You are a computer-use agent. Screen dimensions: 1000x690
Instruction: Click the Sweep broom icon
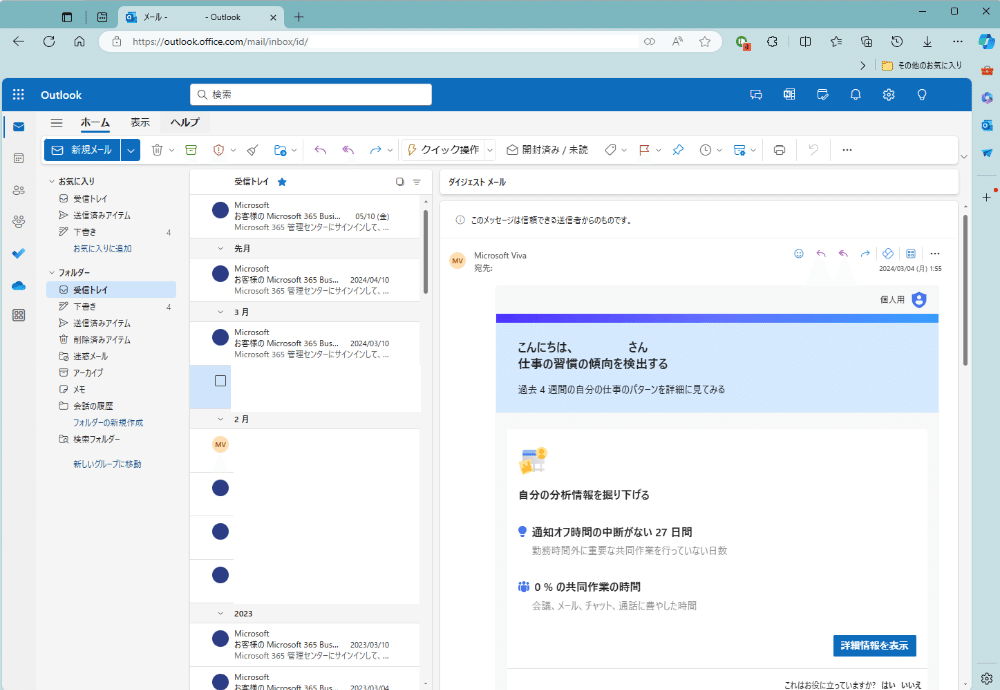253,150
